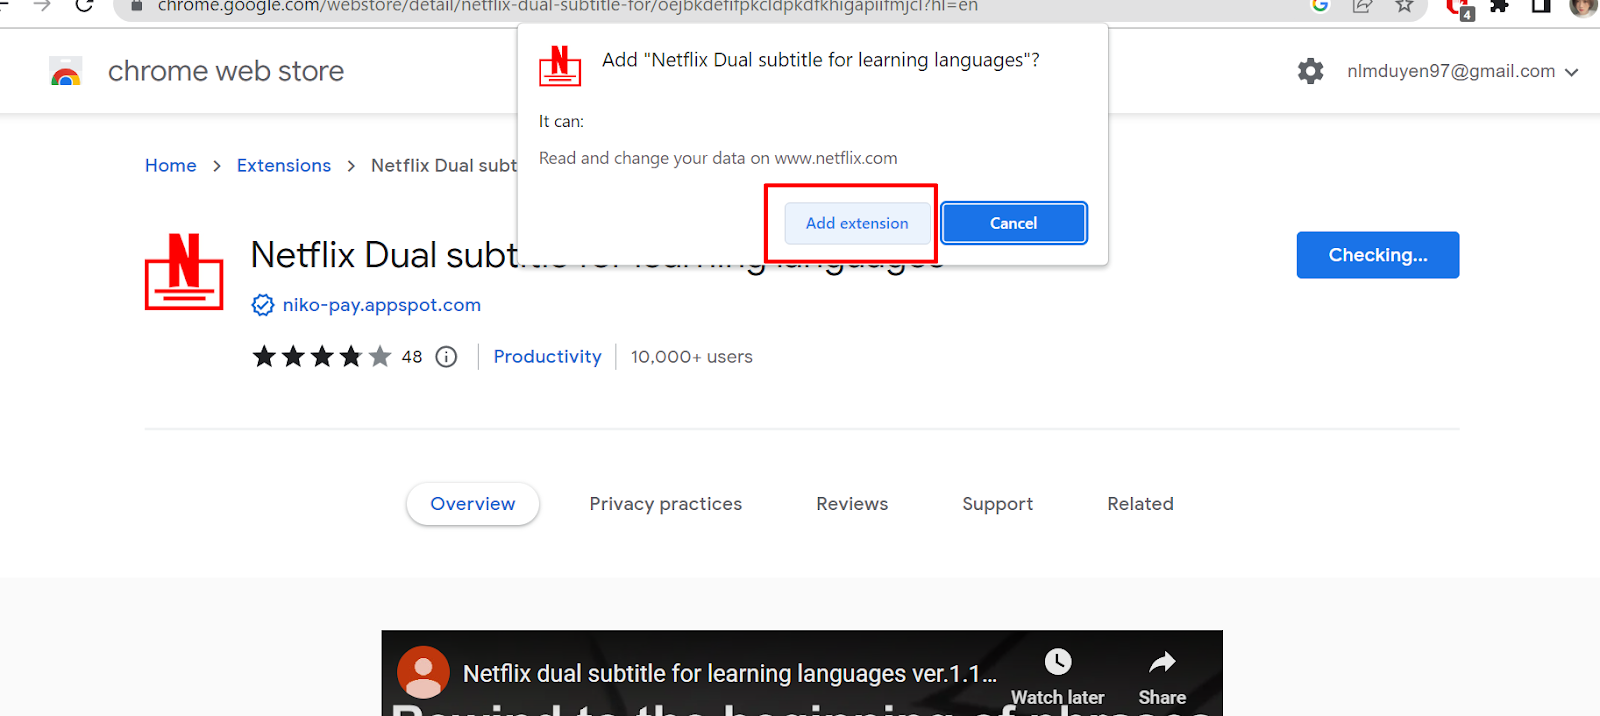Image resolution: width=1600 pixels, height=716 pixels.
Task: Click the Chrome Web Store rainbow logo
Action: point(66,72)
